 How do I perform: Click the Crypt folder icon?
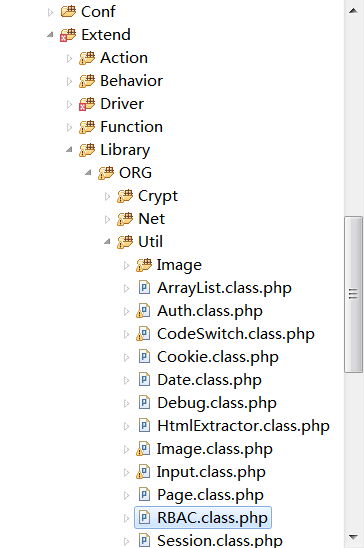coord(125,196)
